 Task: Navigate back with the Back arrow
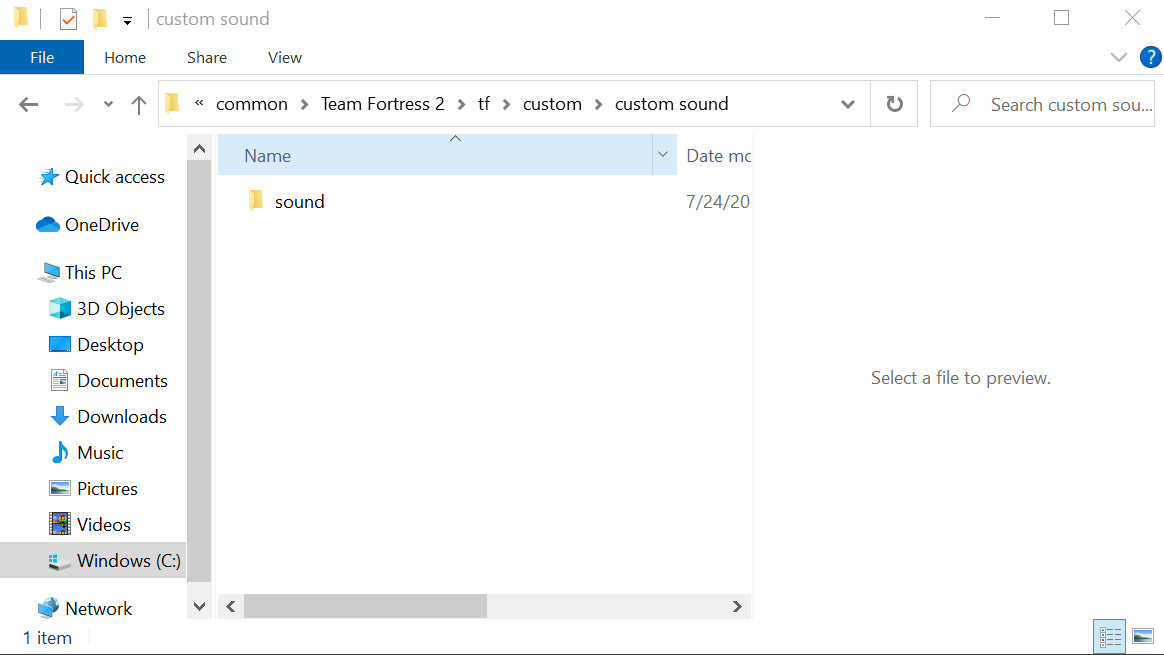point(28,103)
